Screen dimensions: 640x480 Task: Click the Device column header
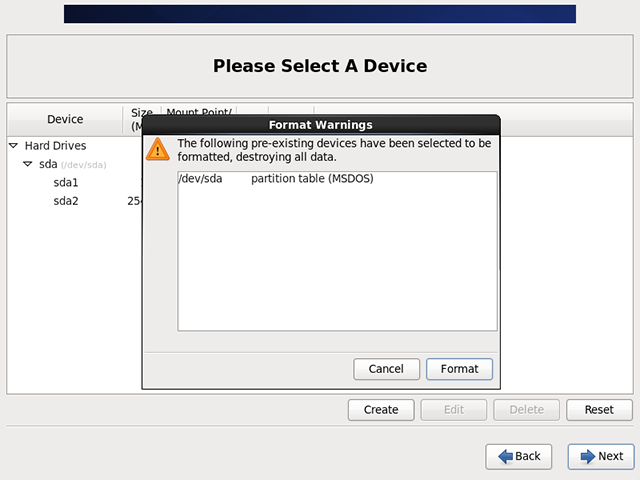coord(65,119)
